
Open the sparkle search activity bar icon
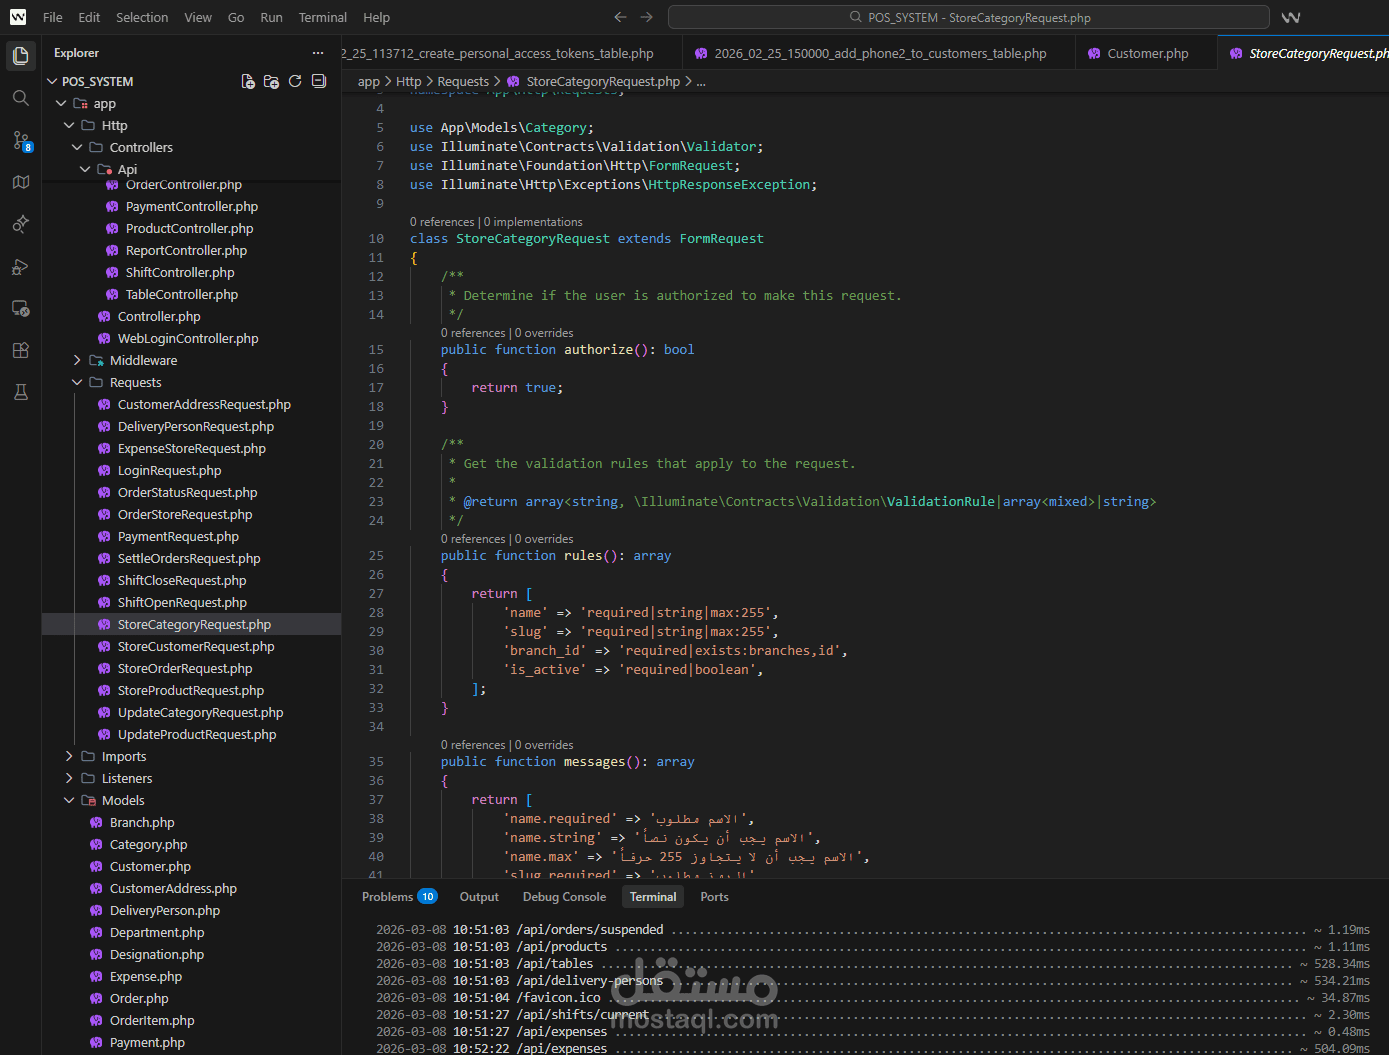coord(20,224)
